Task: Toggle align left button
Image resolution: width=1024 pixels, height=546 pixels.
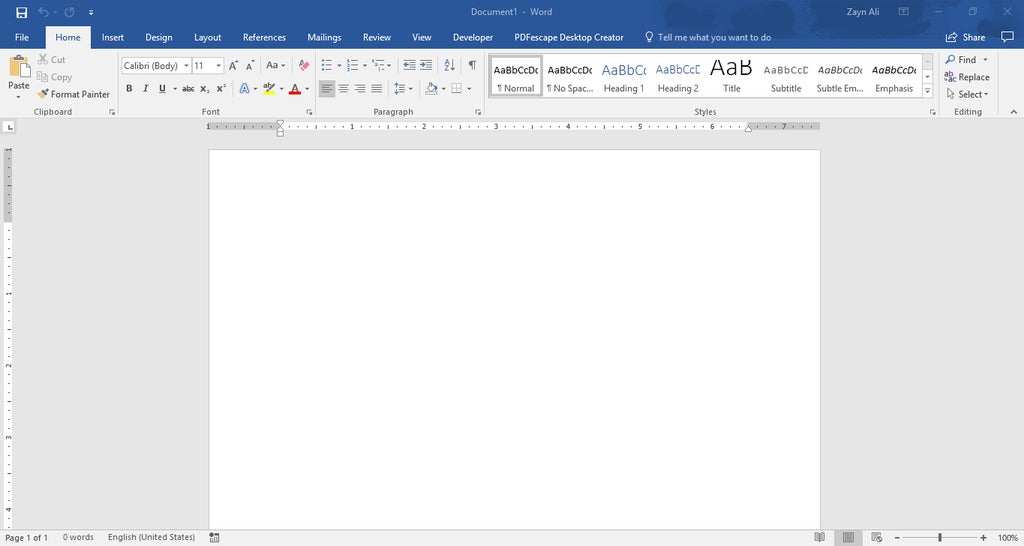Action: coord(327,88)
